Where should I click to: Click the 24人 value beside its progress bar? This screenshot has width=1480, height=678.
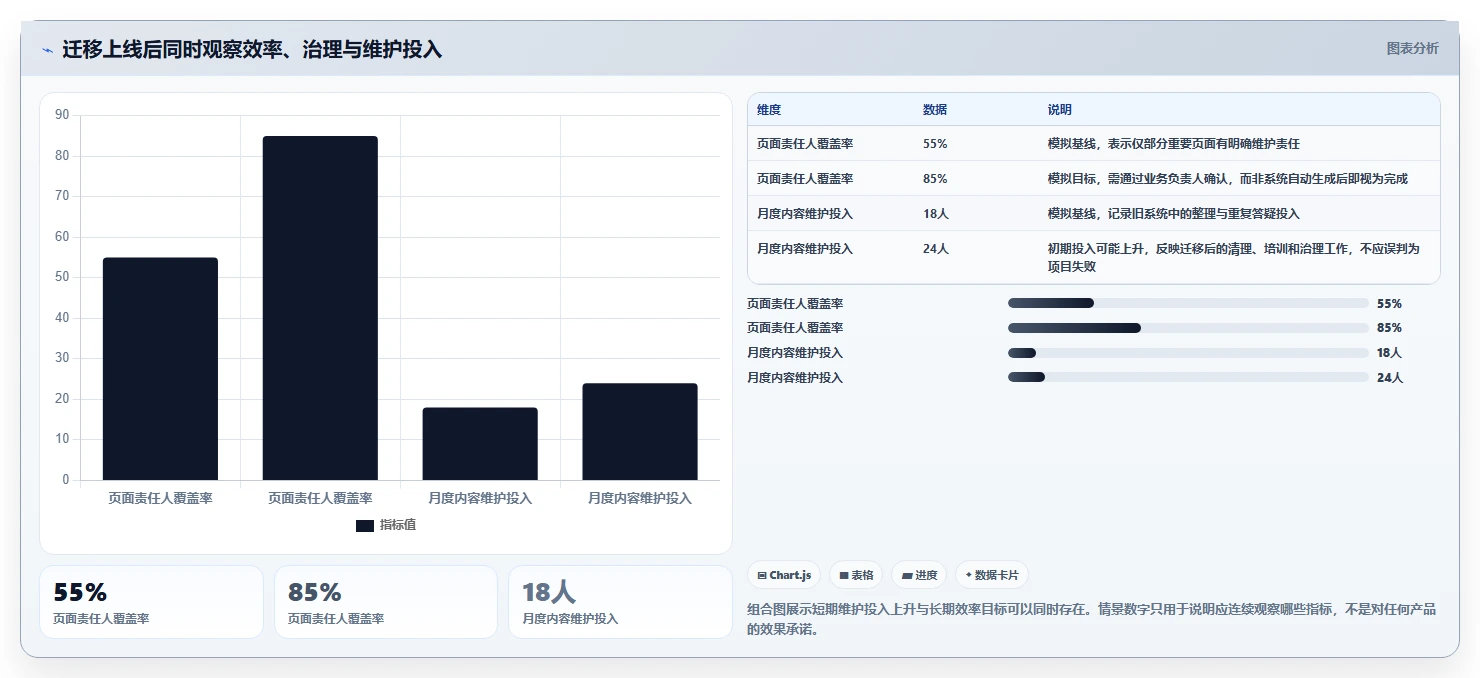click(x=1390, y=377)
